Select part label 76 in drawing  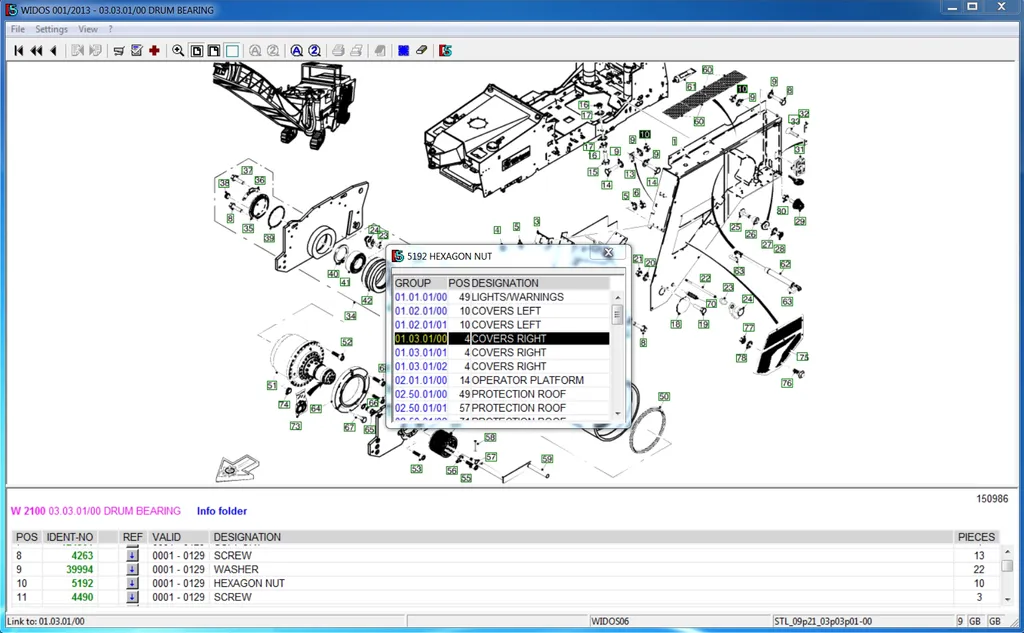click(x=787, y=383)
